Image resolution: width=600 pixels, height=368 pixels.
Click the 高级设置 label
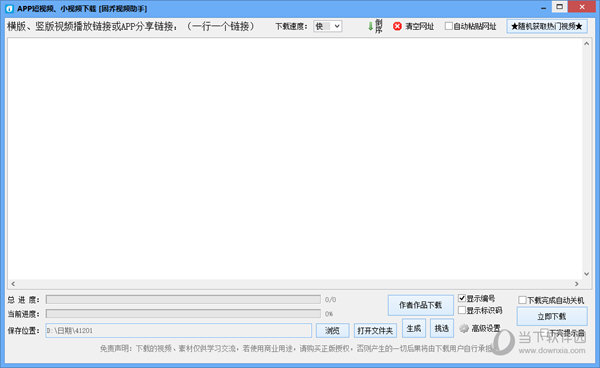486,328
